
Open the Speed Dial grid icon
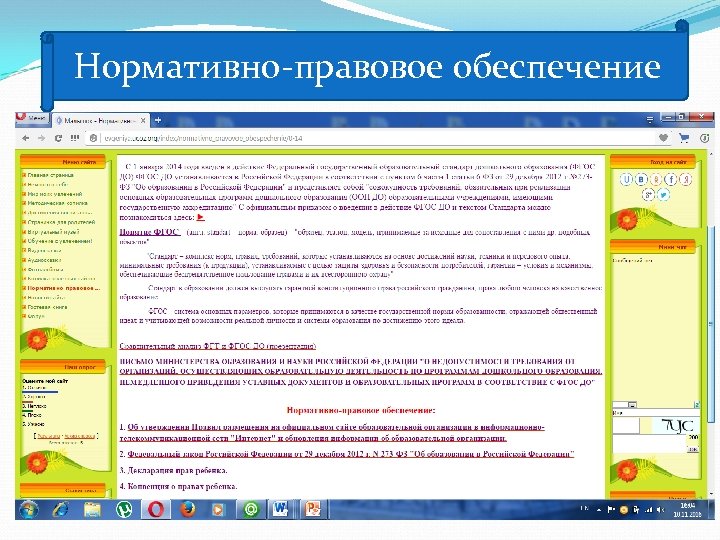click(74, 138)
